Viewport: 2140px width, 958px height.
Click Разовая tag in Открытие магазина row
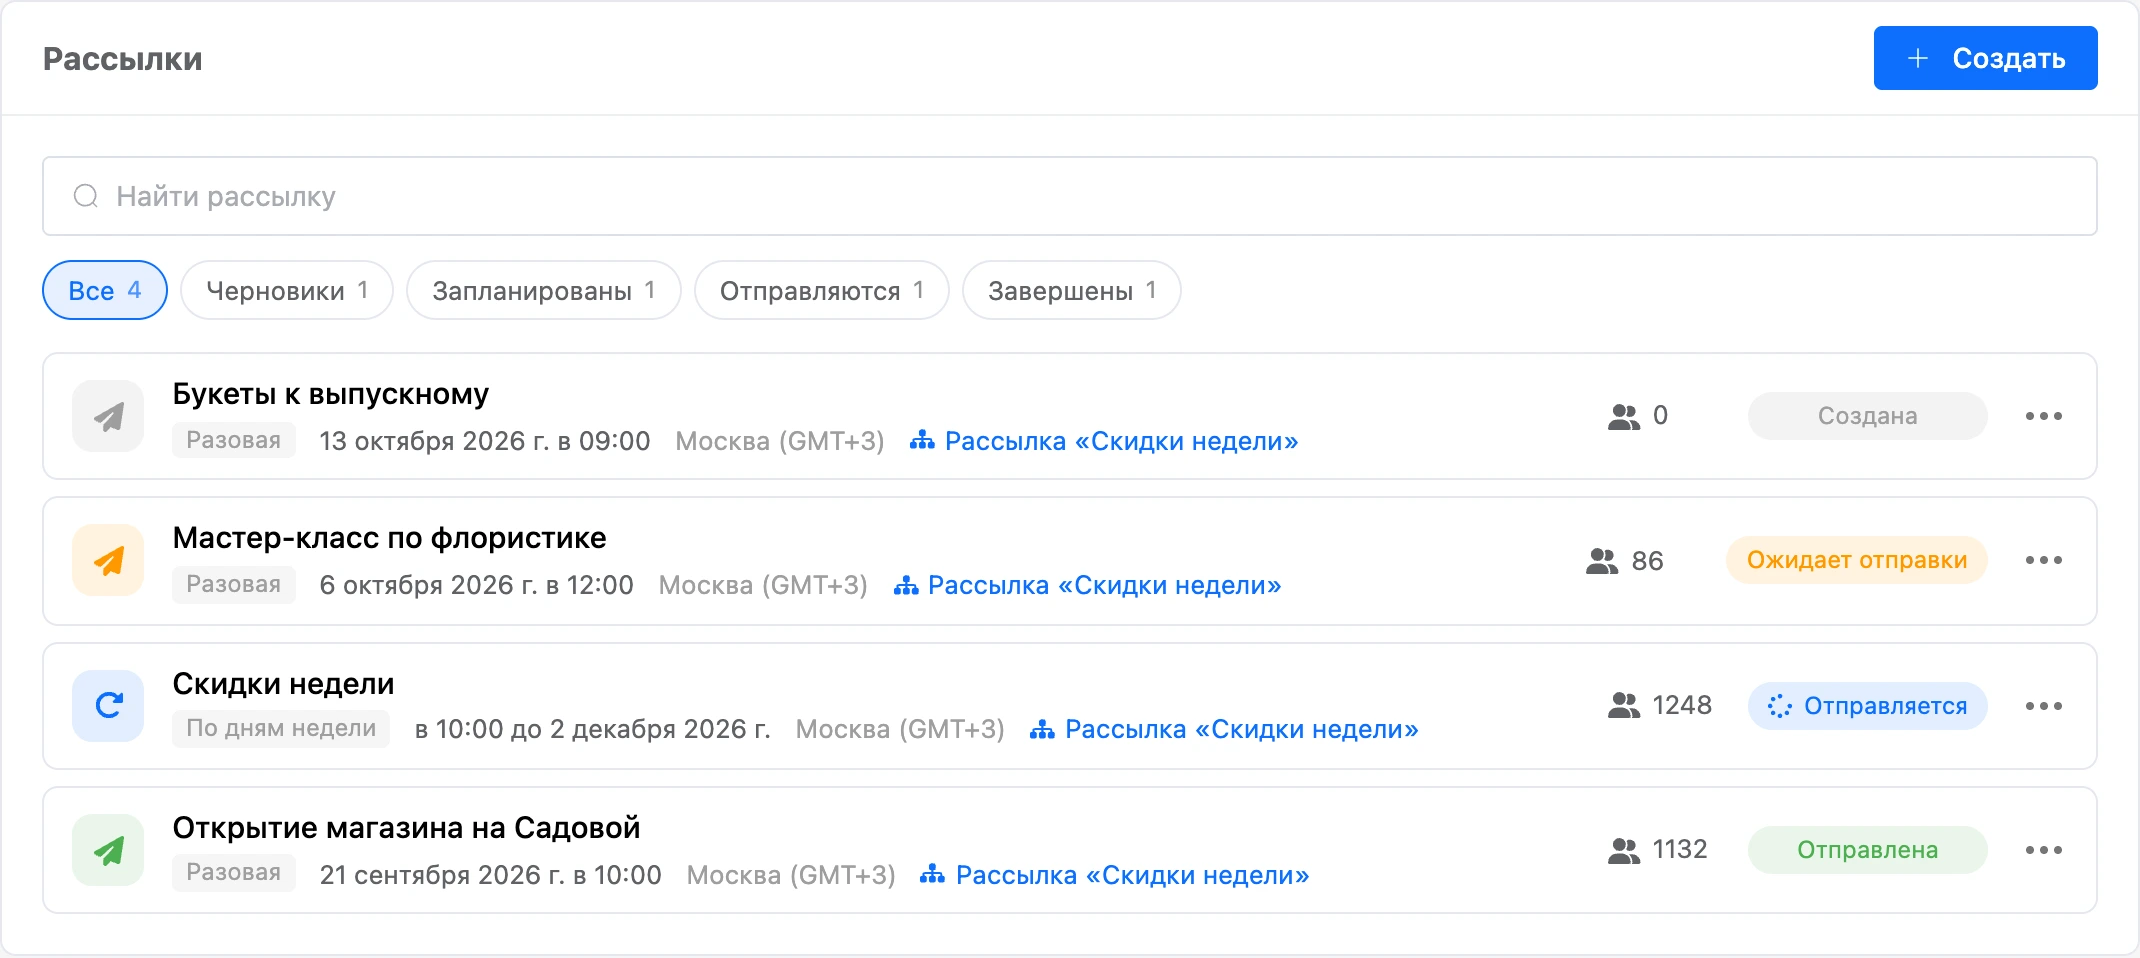pyautogui.click(x=234, y=872)
